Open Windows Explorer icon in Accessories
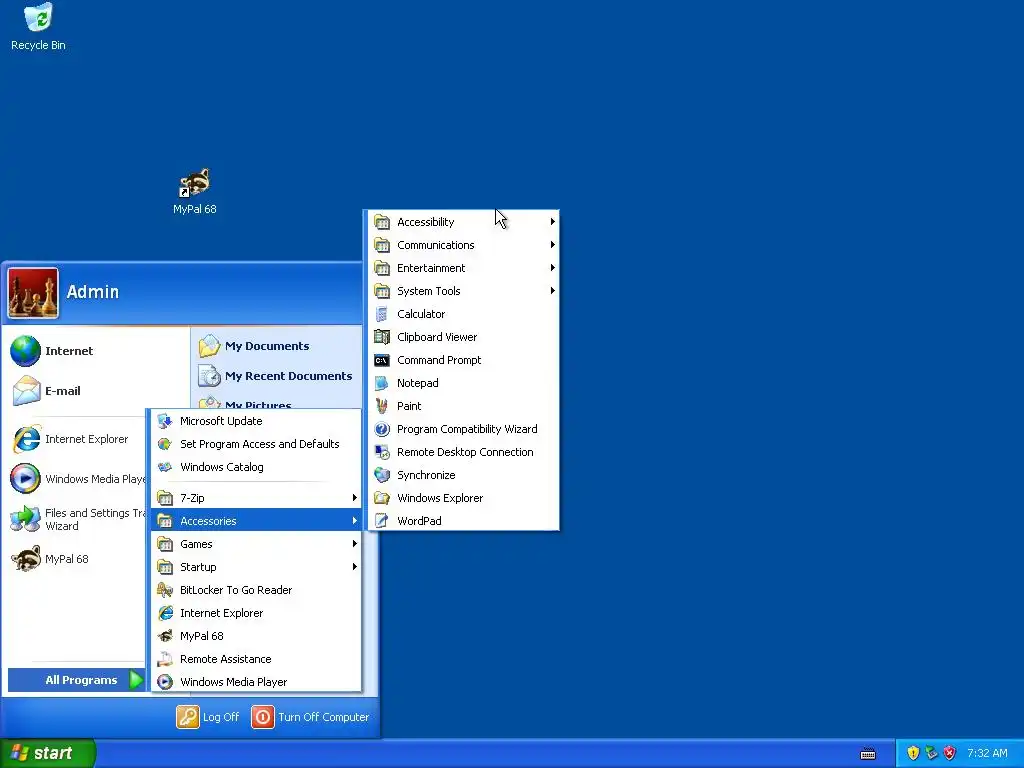1024x768 pixels. [x=382, y=498]
